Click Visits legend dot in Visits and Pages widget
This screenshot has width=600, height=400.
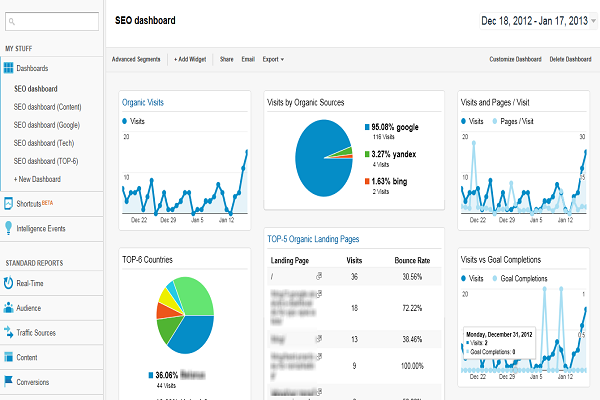tap(463, 121)
